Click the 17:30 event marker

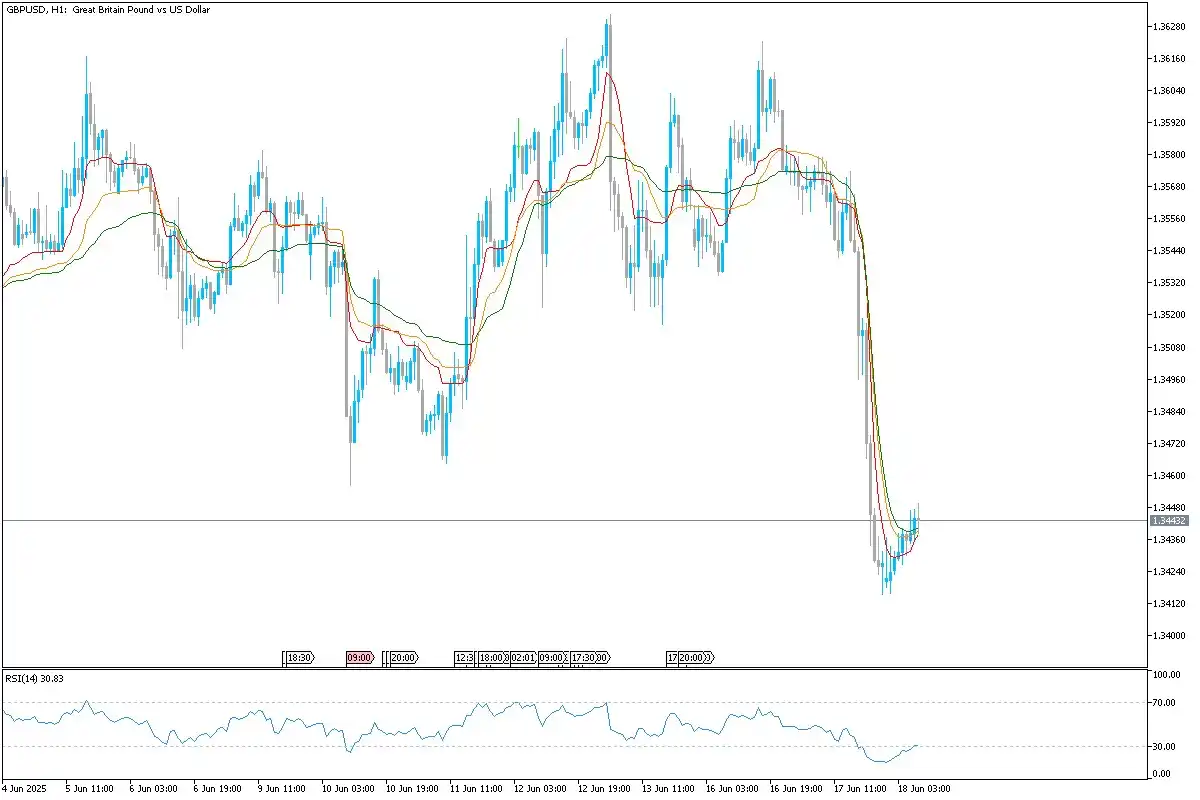click(x=583, y=658)
